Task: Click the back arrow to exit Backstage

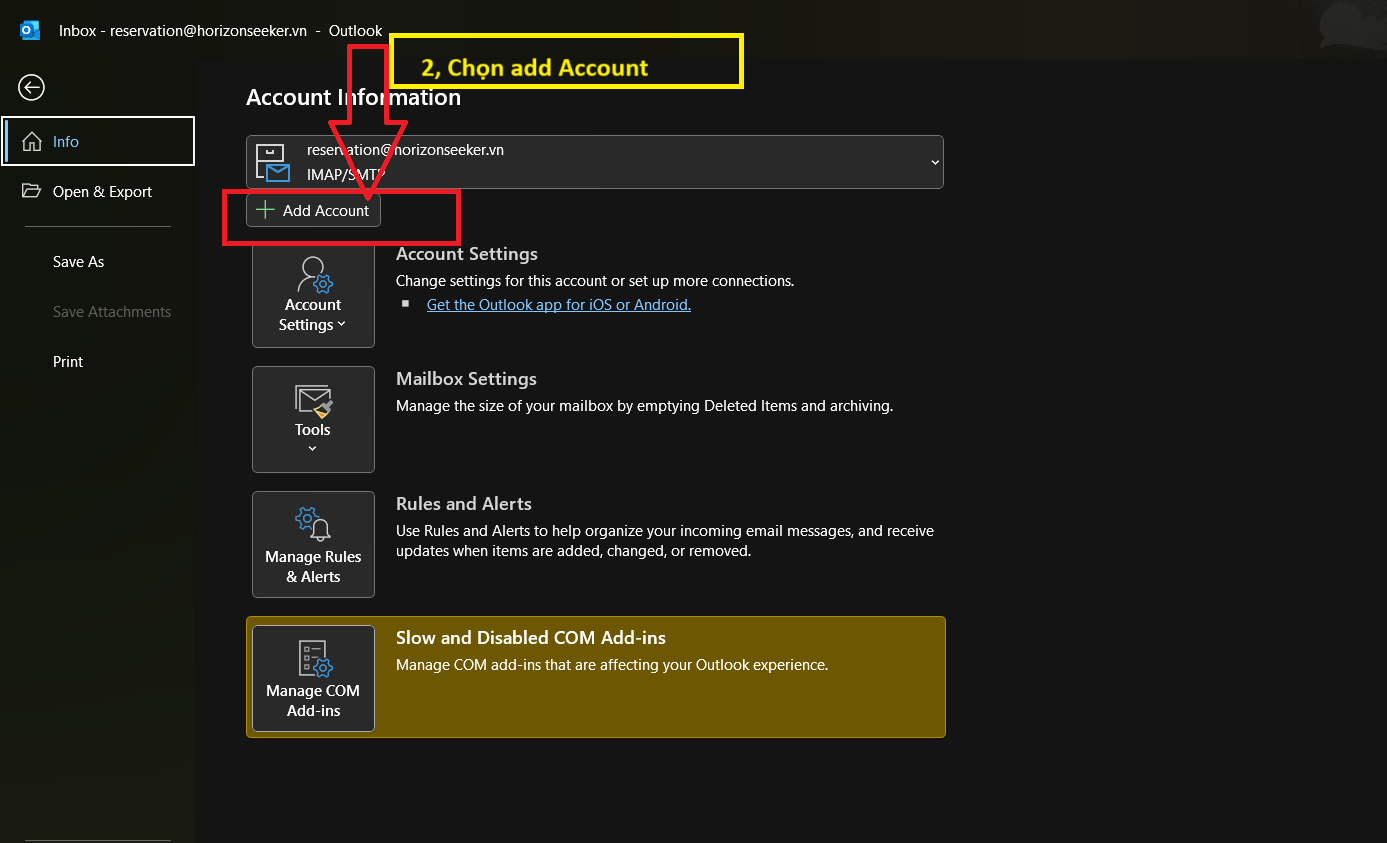Action: [x=32, y=88]
